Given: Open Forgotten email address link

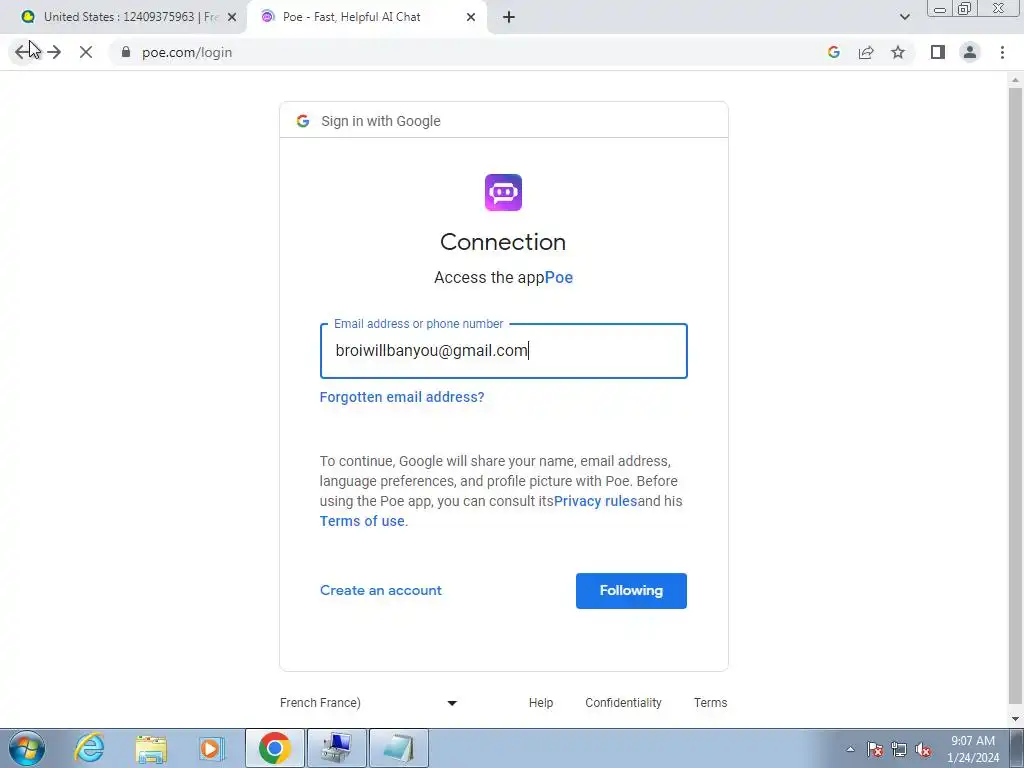Looking at the screenshot, I should coord(402,397).
